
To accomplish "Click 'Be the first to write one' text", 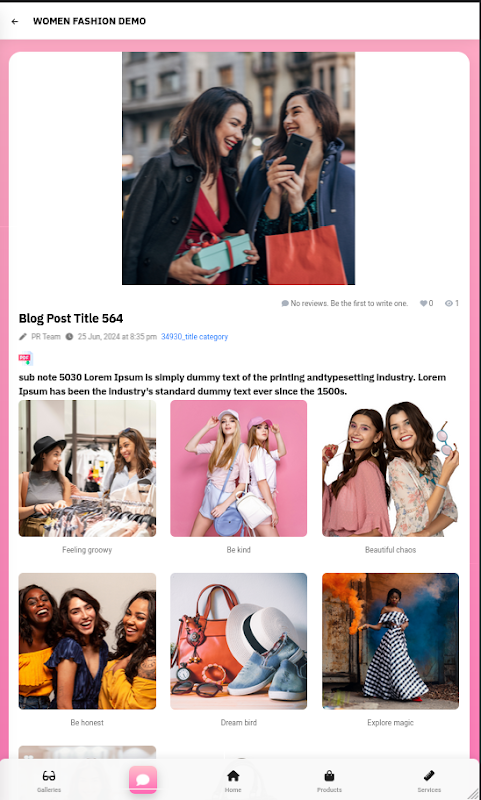I will pyautogui.click(x=369, y=303).
